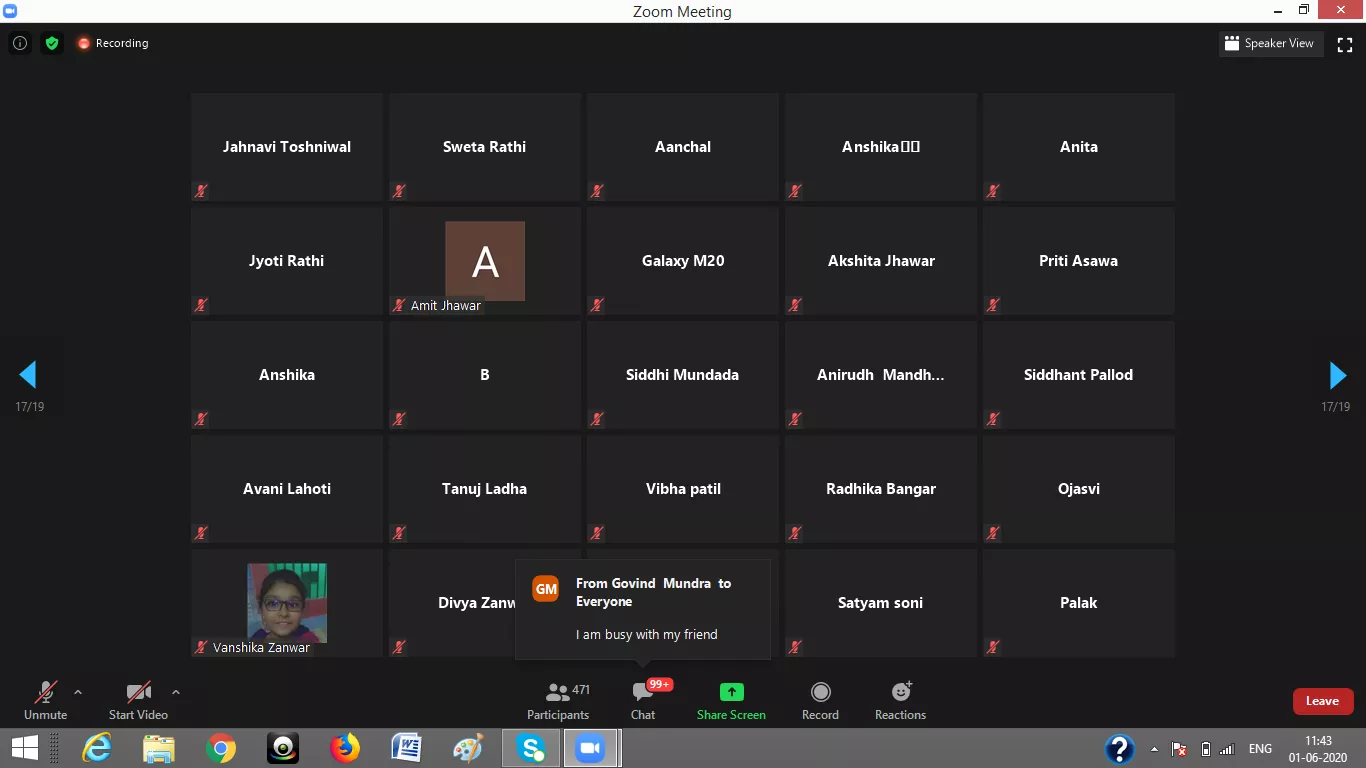The width and height of the screenshot is (1366, 768).
Task: Click the green Share Screen icon
Action: (x=731, y=693)
